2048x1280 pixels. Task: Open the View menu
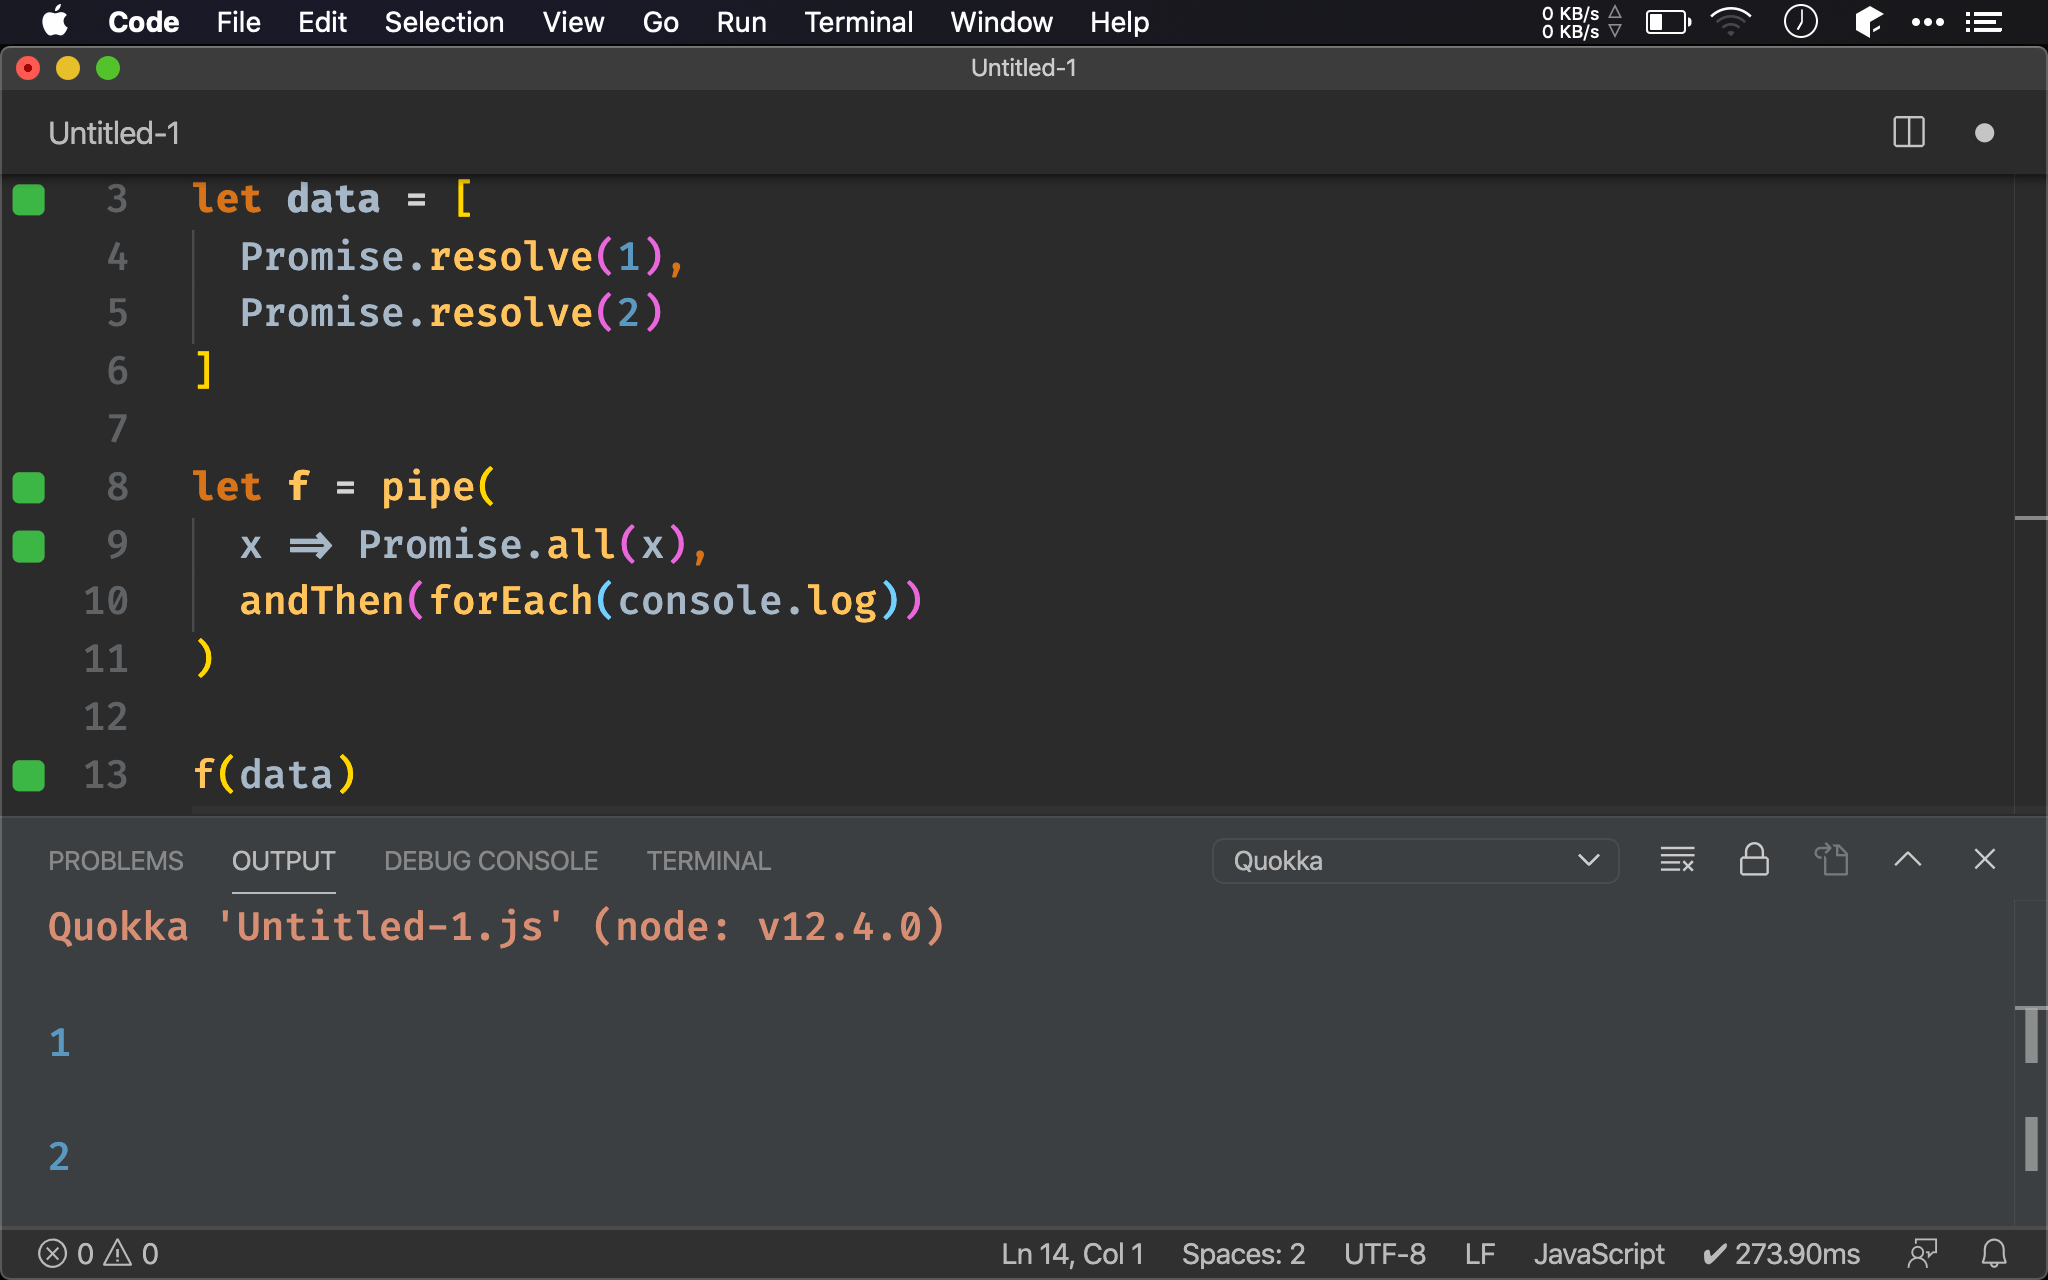pyautogui.click(x=573, y=22)
